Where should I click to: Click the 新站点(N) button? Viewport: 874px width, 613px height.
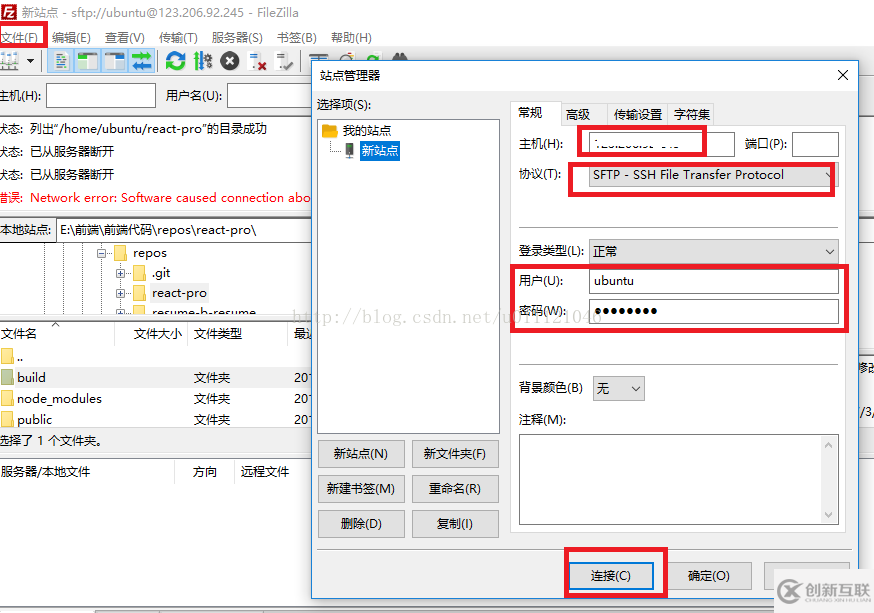[361, 454]
